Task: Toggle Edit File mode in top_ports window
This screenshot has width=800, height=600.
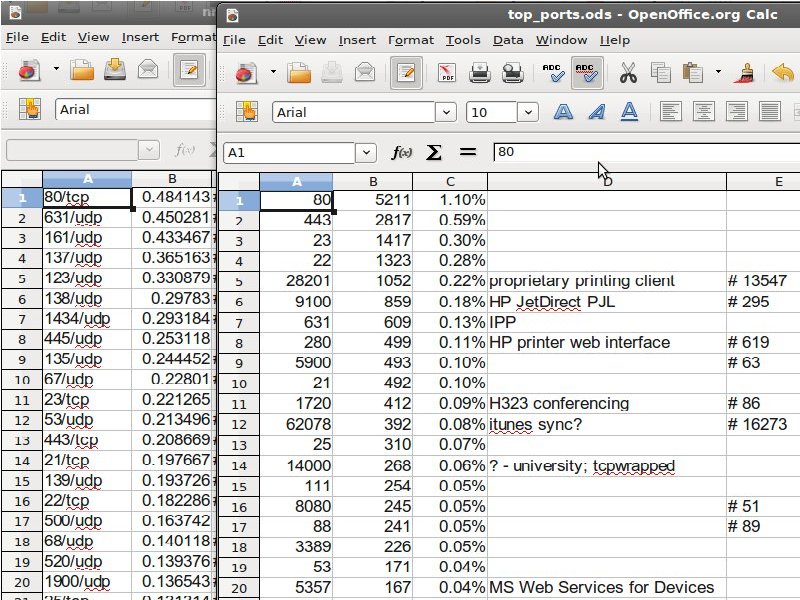Action: 406,73
